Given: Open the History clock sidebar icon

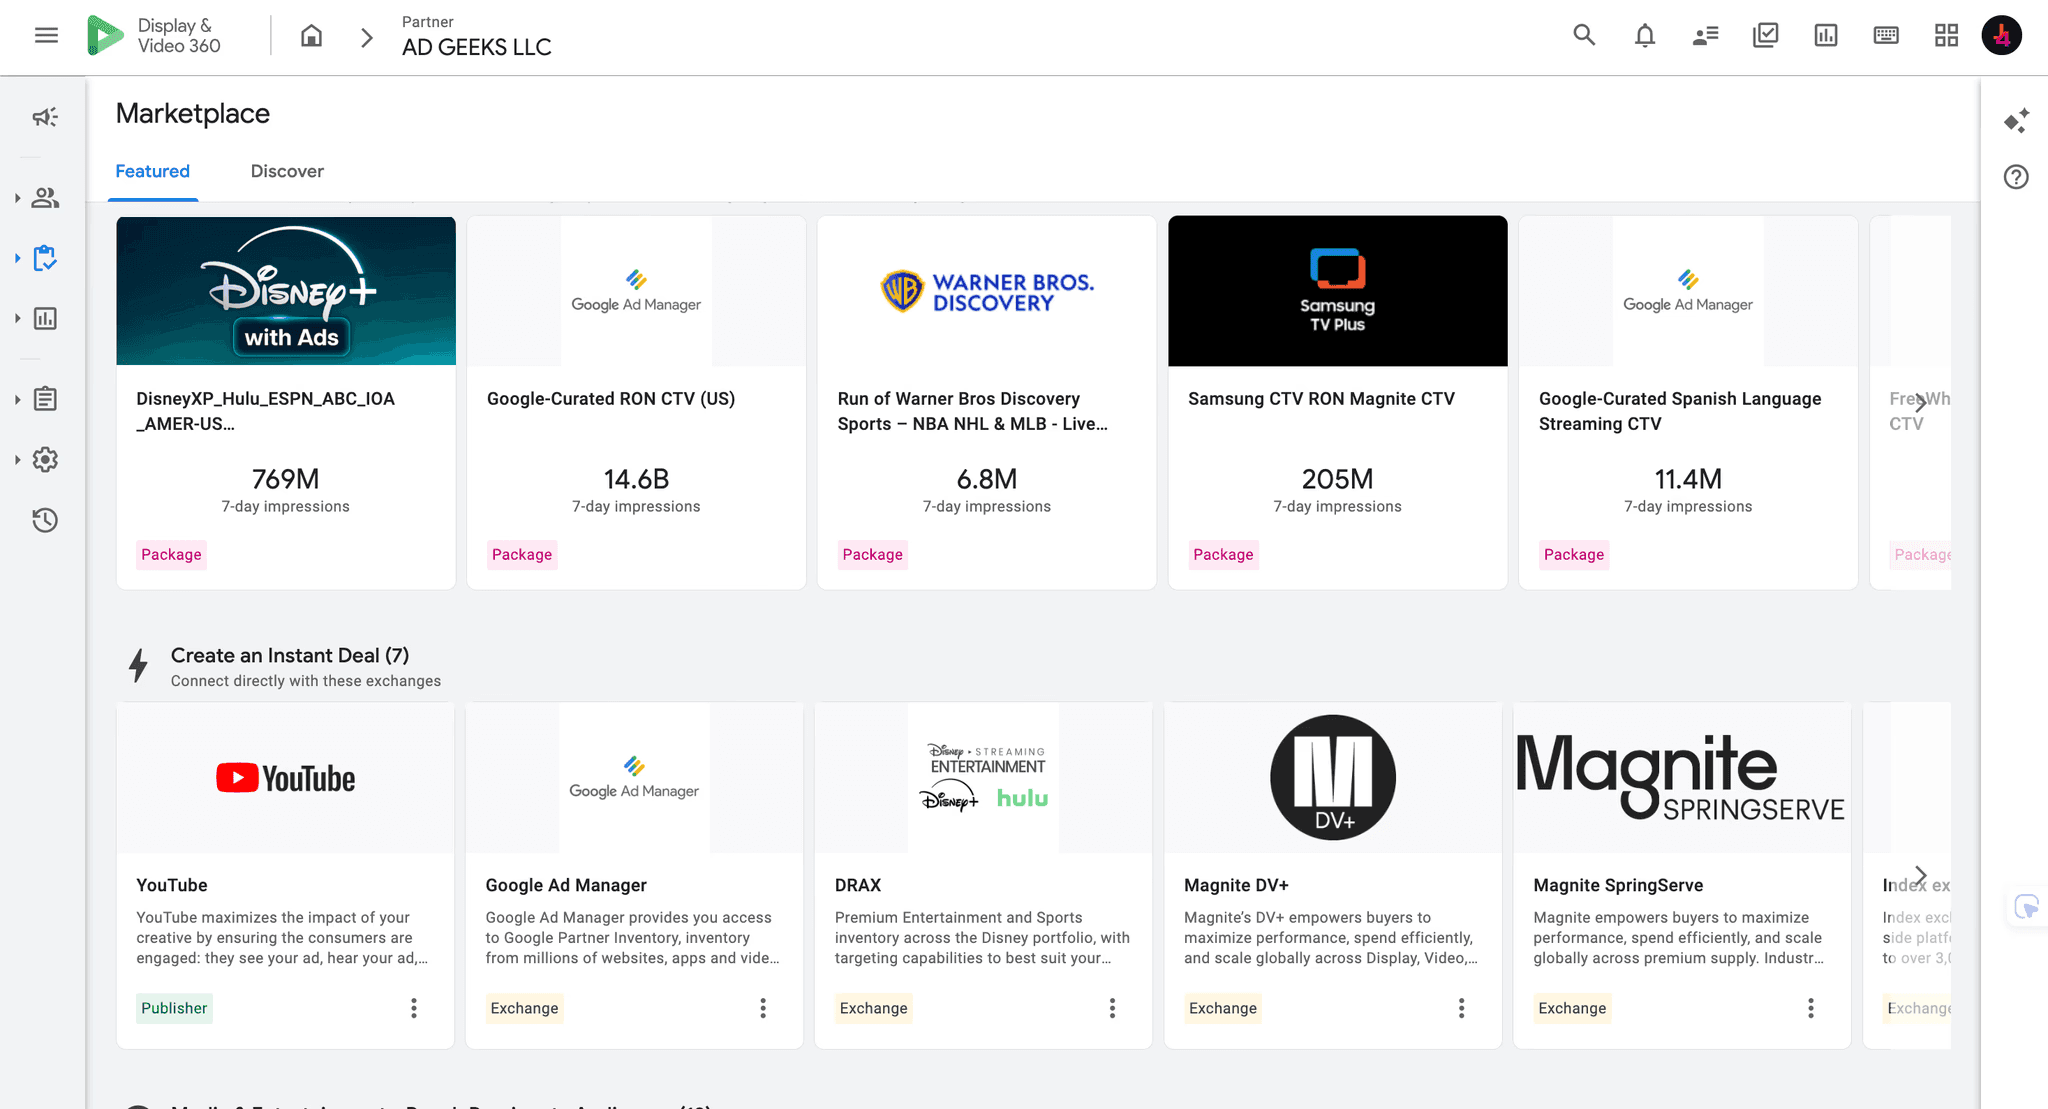Looking at the screenshot, I should [45, 520].
